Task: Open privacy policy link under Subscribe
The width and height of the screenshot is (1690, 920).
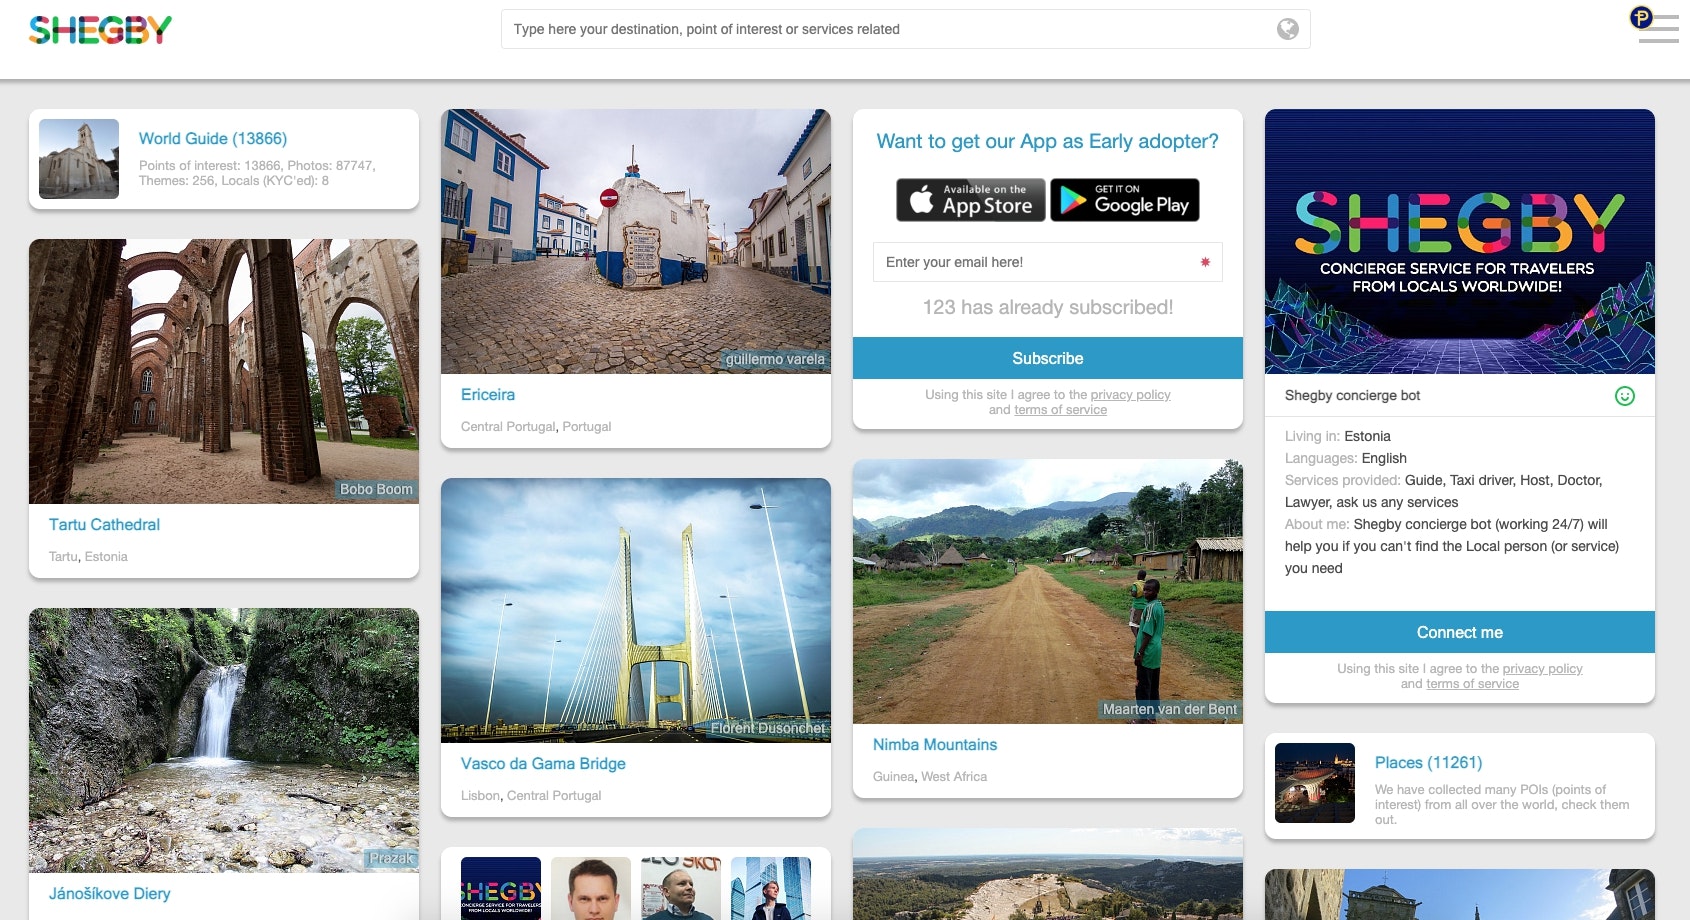Action: click(x=1130, y=395)
